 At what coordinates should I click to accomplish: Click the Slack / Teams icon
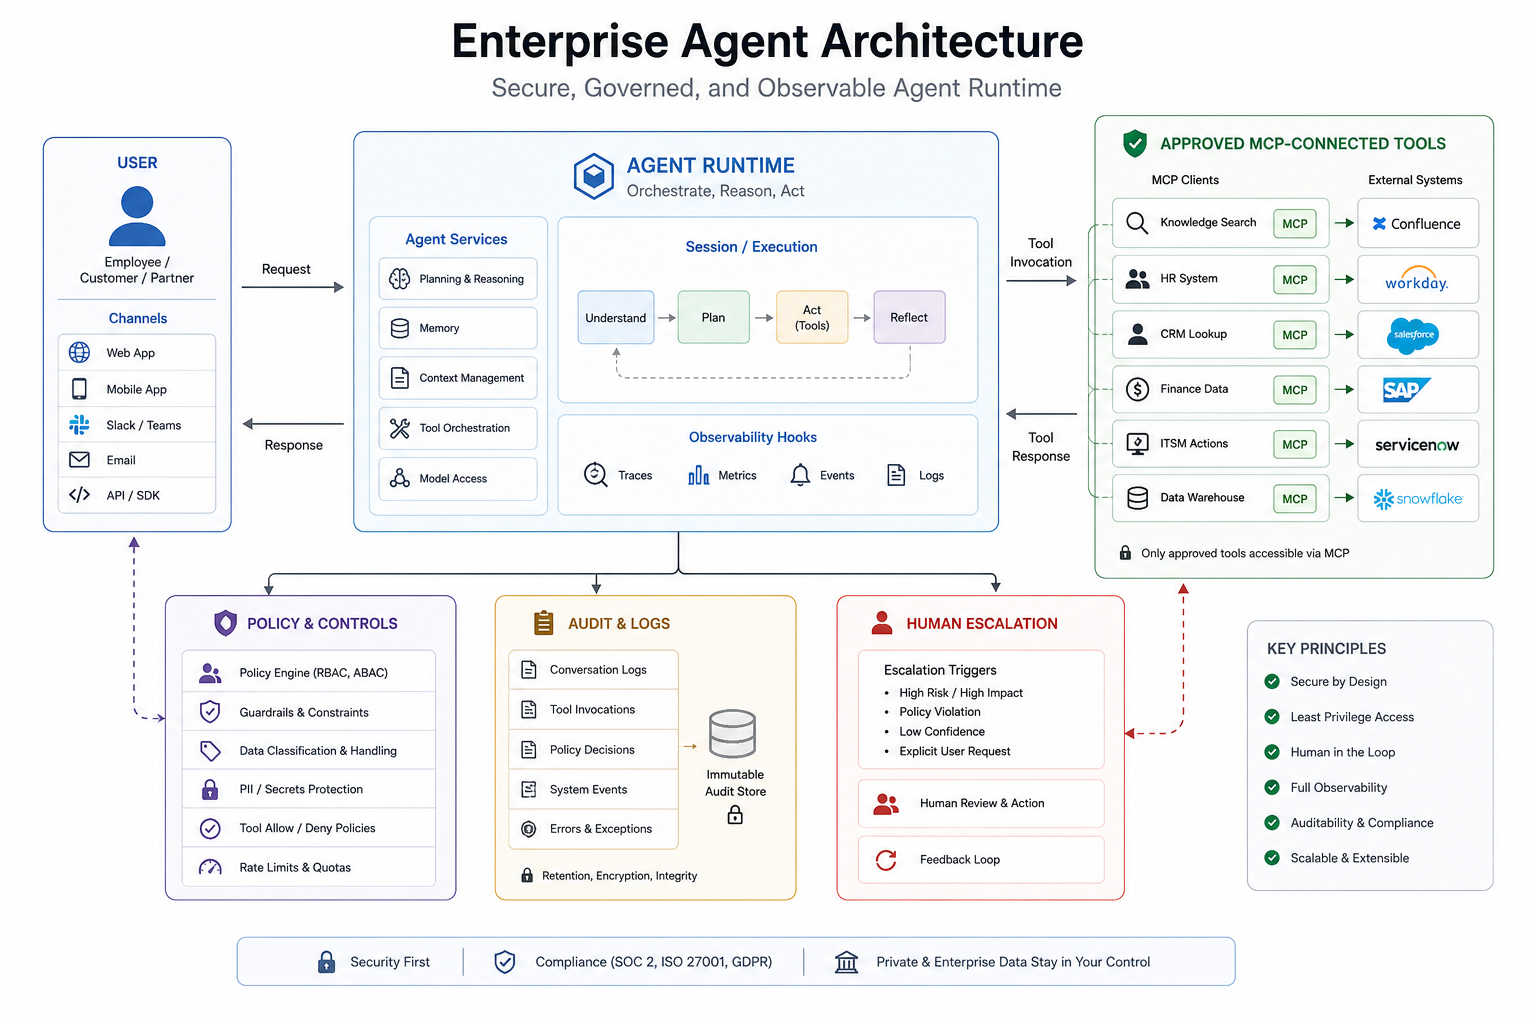[79, 425]
